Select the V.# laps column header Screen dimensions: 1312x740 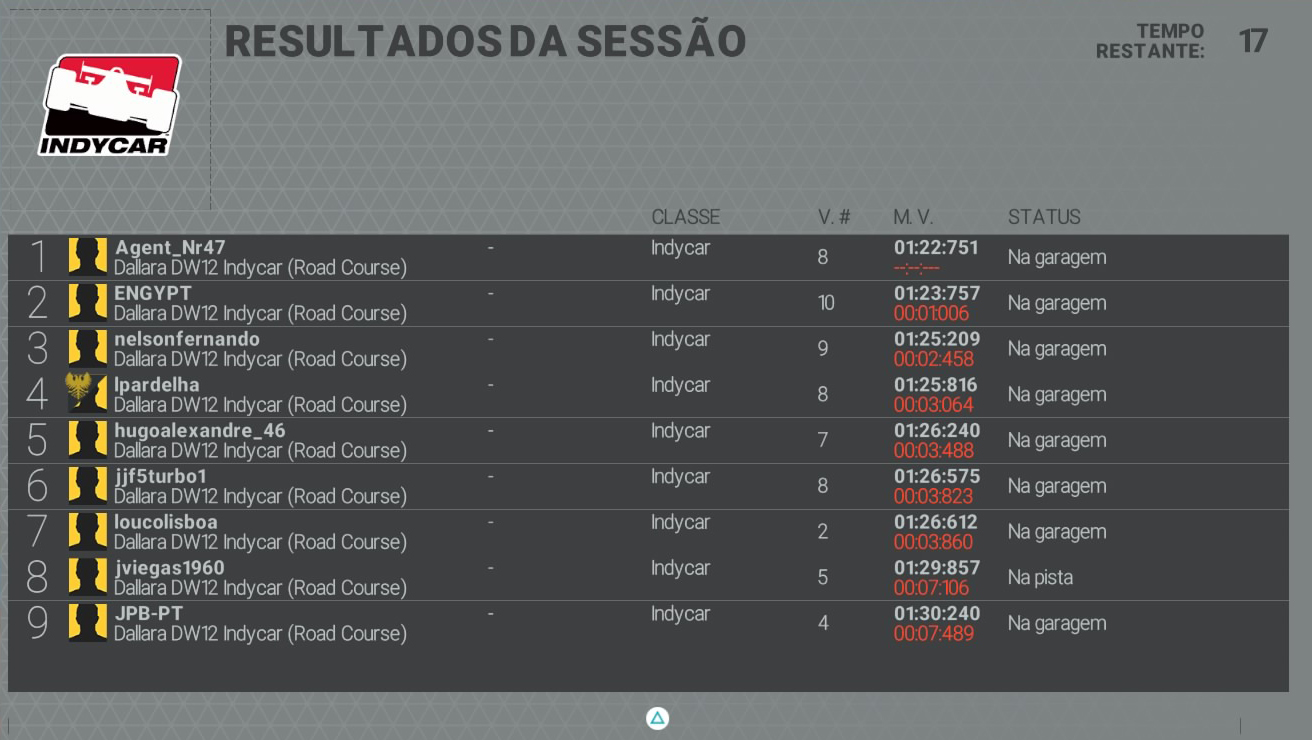tap(834, 217)
